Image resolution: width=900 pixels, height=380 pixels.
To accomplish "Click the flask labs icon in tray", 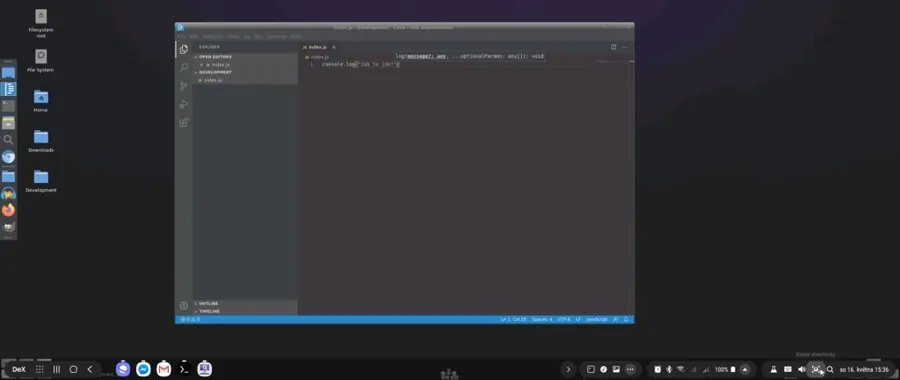I will click(773, 369).
